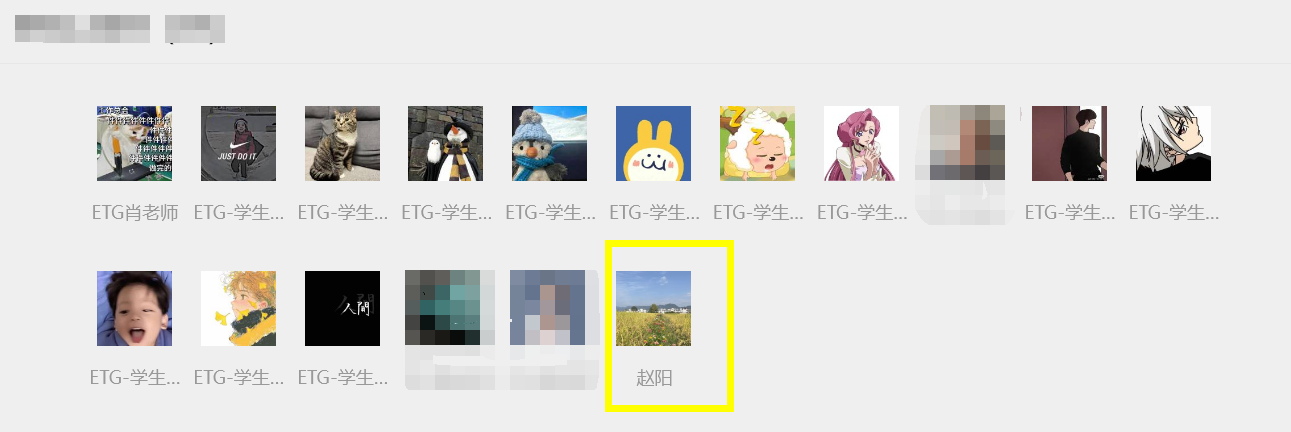Viewport: 1291px width, 432px height.
Task: Click the man in black sweater avatar
Action: pyautogui.click(x=1069, y=143)
